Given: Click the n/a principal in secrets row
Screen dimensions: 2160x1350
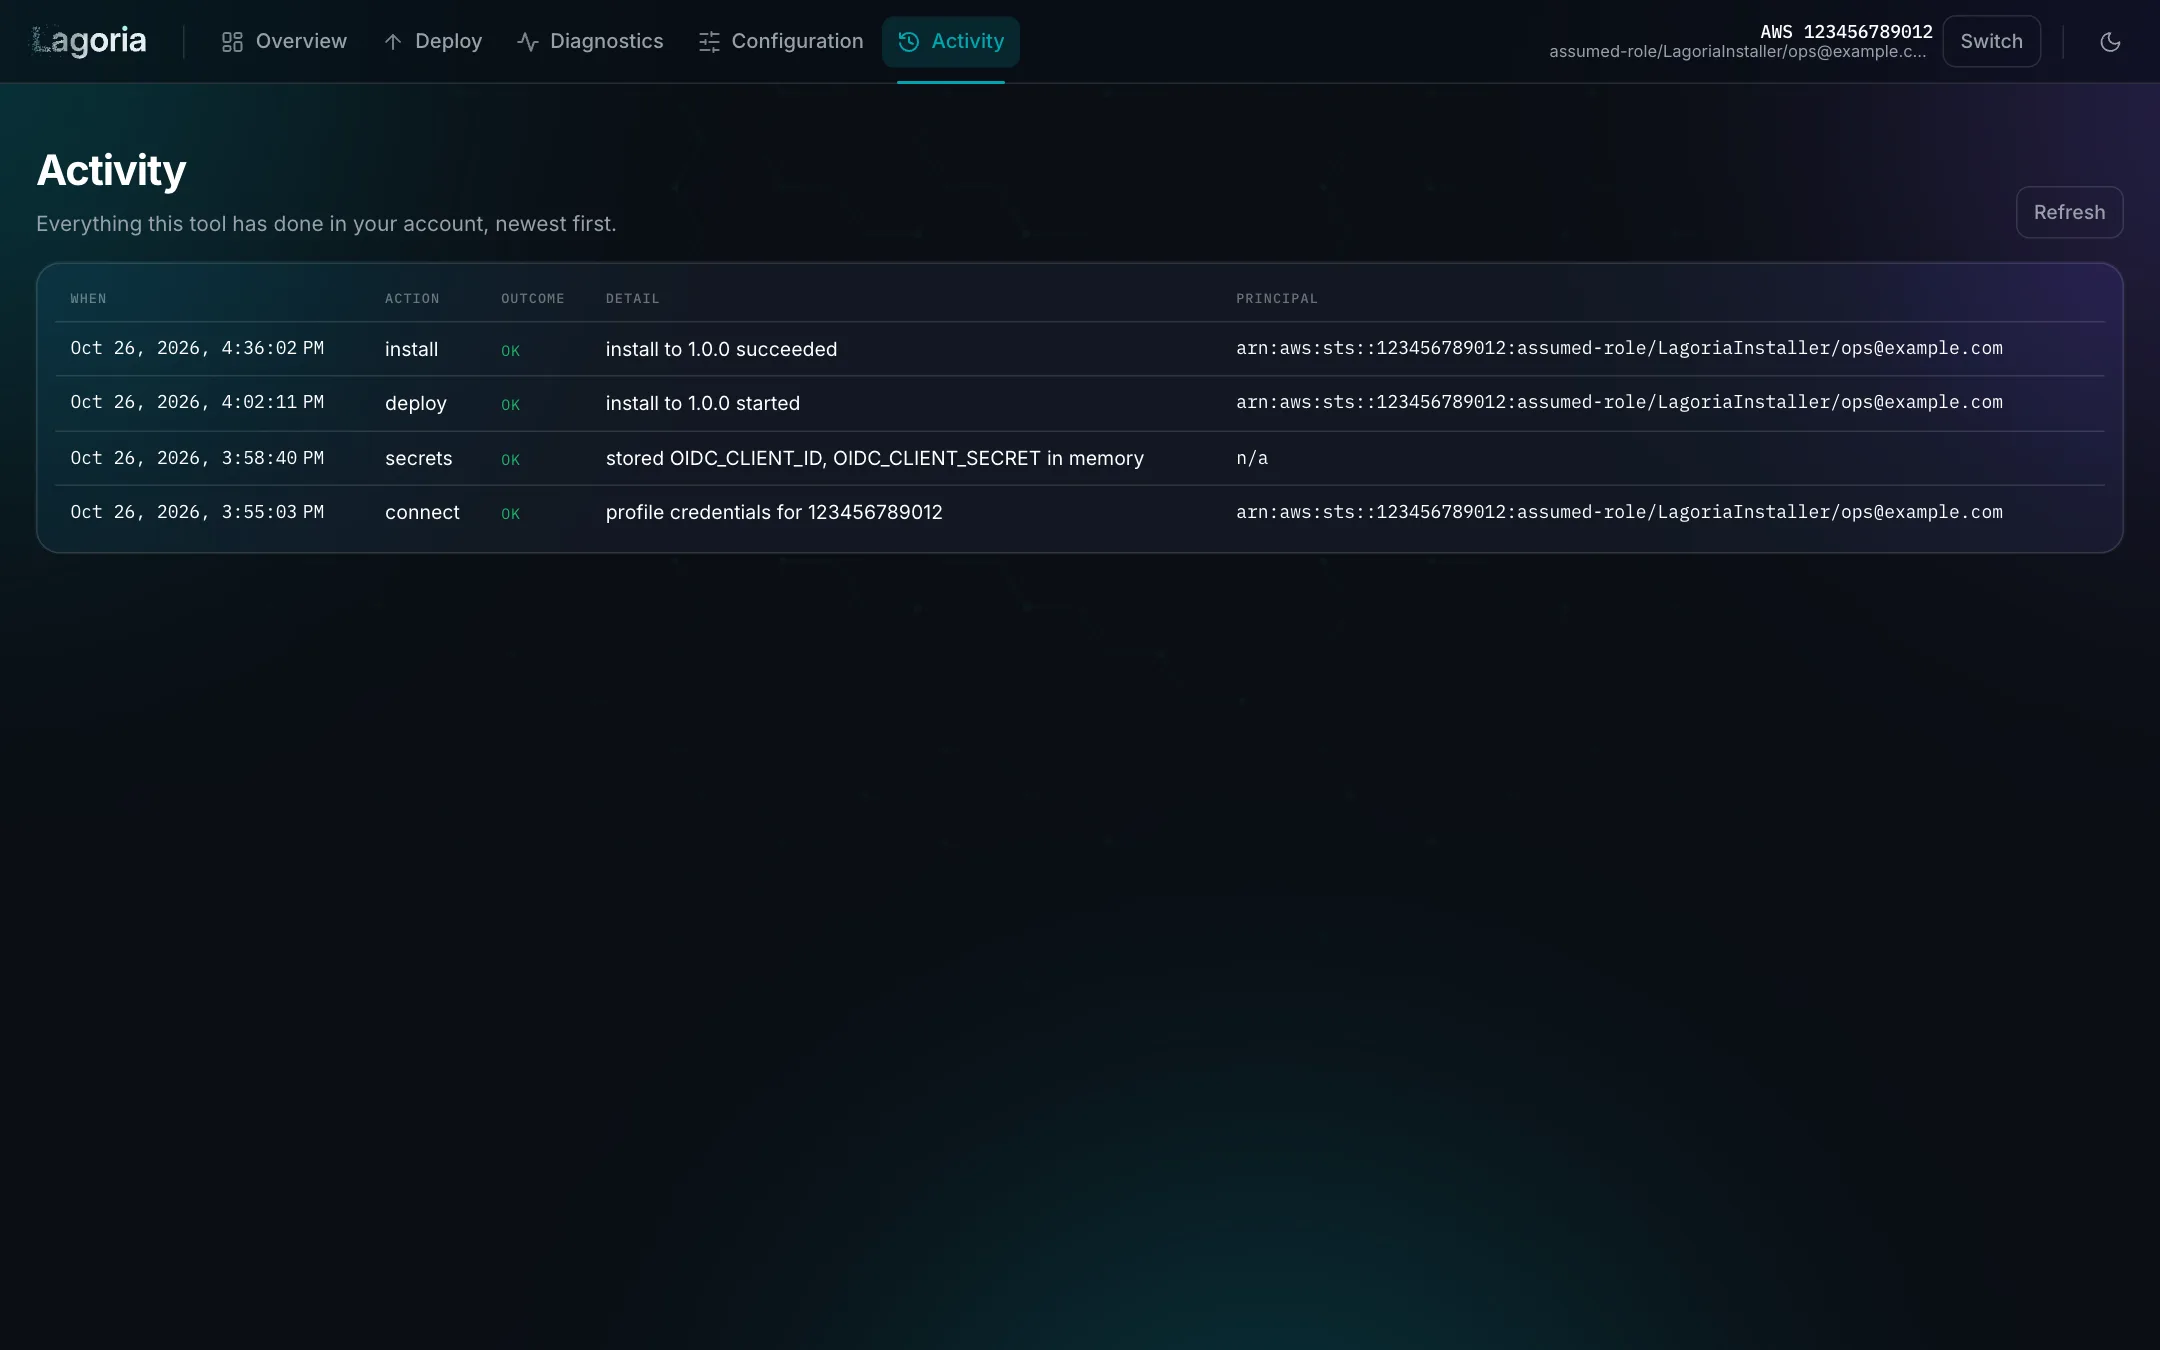Looking at the screenshot, I should [1251, 458].
